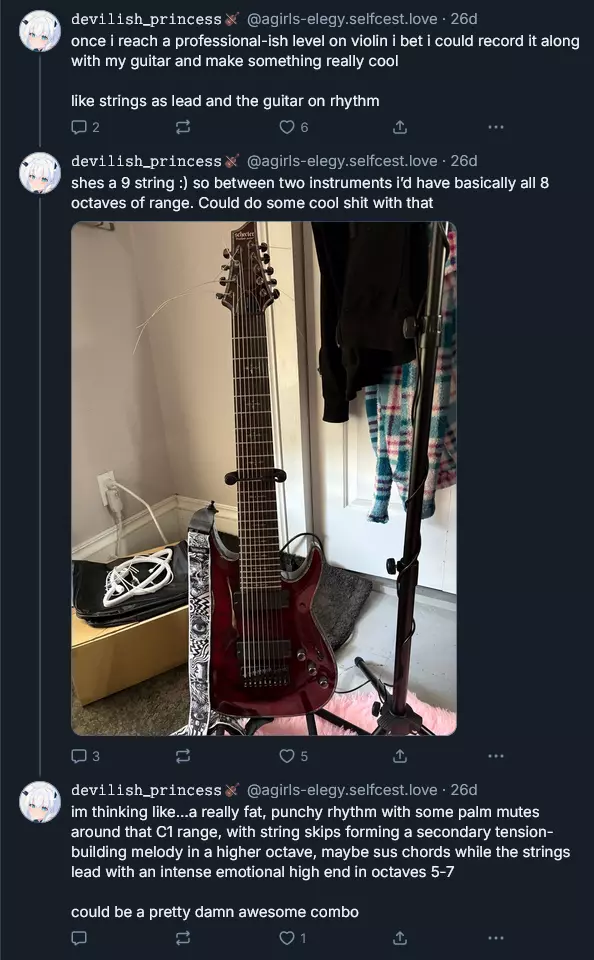
Task: Open more options on first post
Action: coord(496,127)
